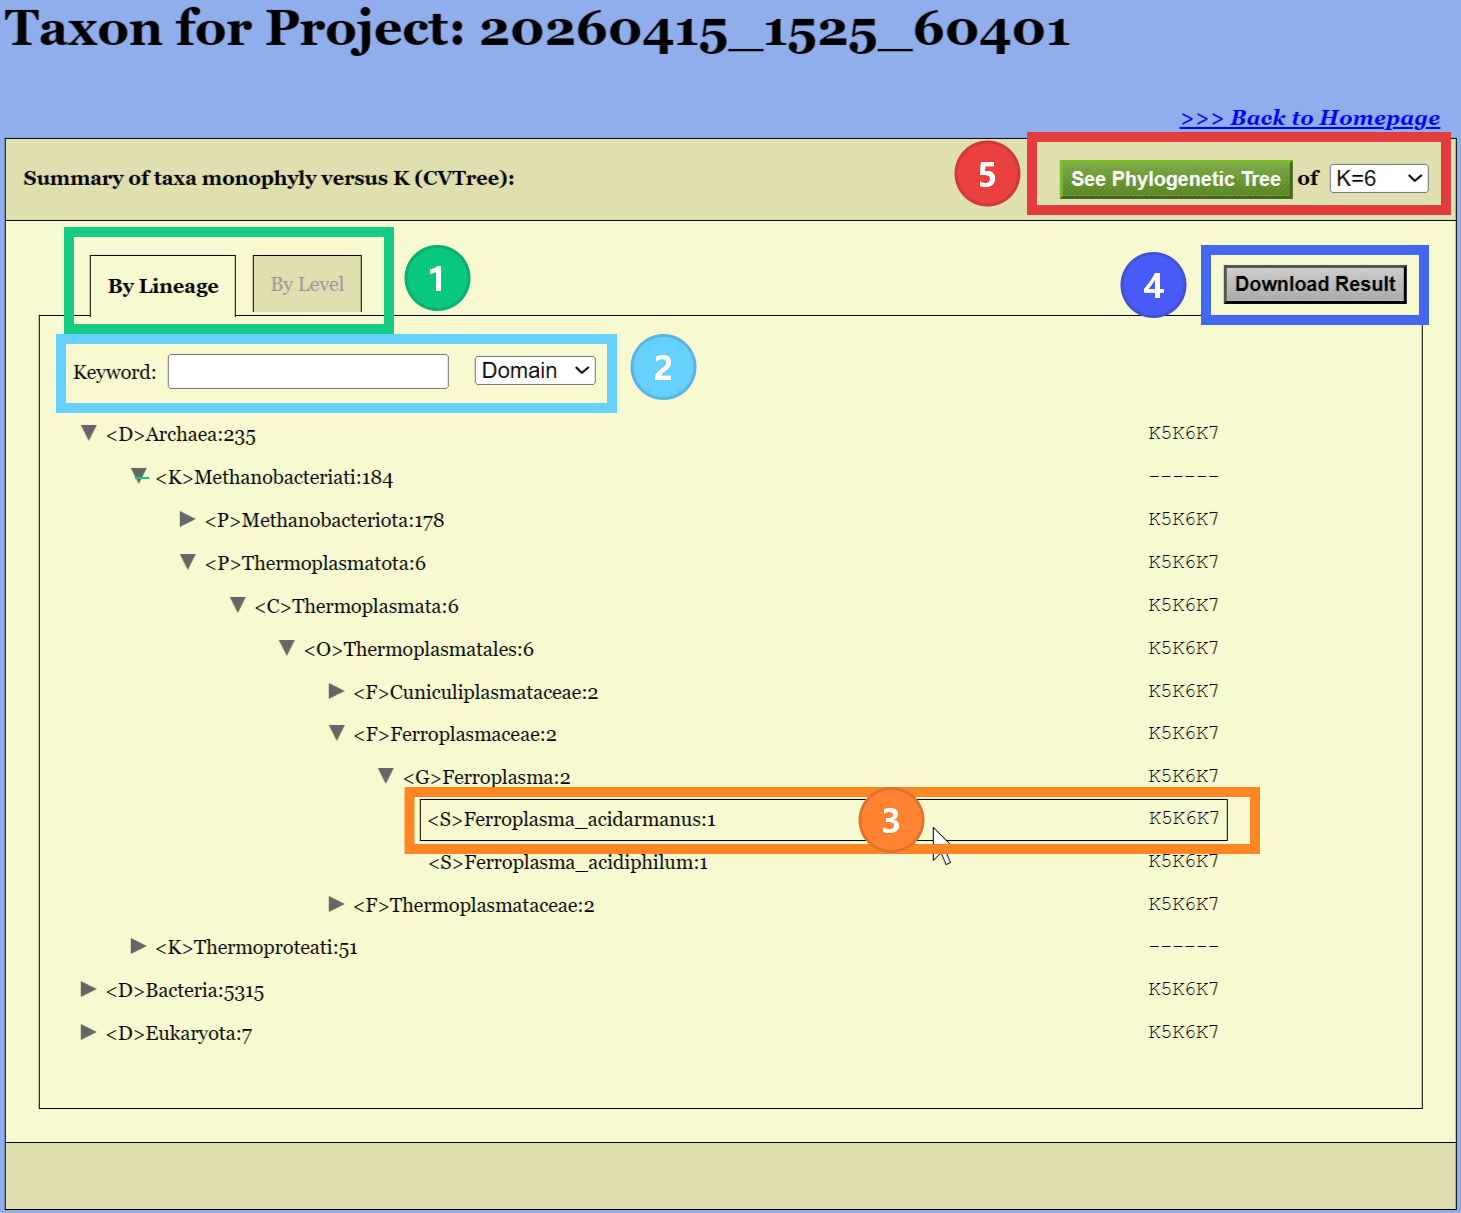Collapse the Ferroplasma genus arrow
This screenshot has width=1461, height=1213.
coord(386,776)
